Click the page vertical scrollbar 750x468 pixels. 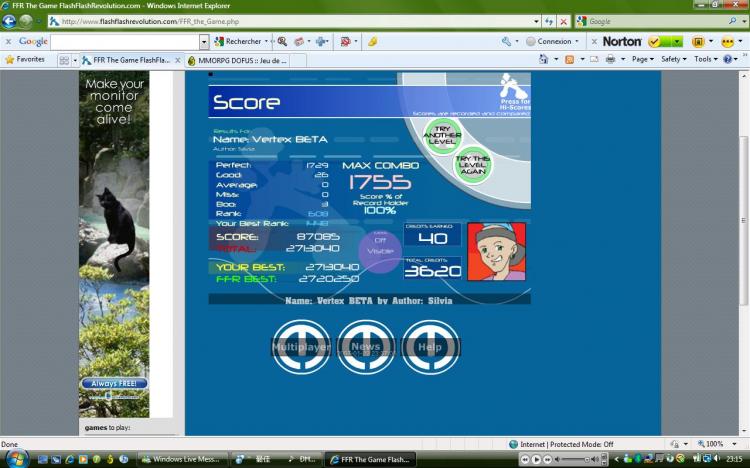744,220
